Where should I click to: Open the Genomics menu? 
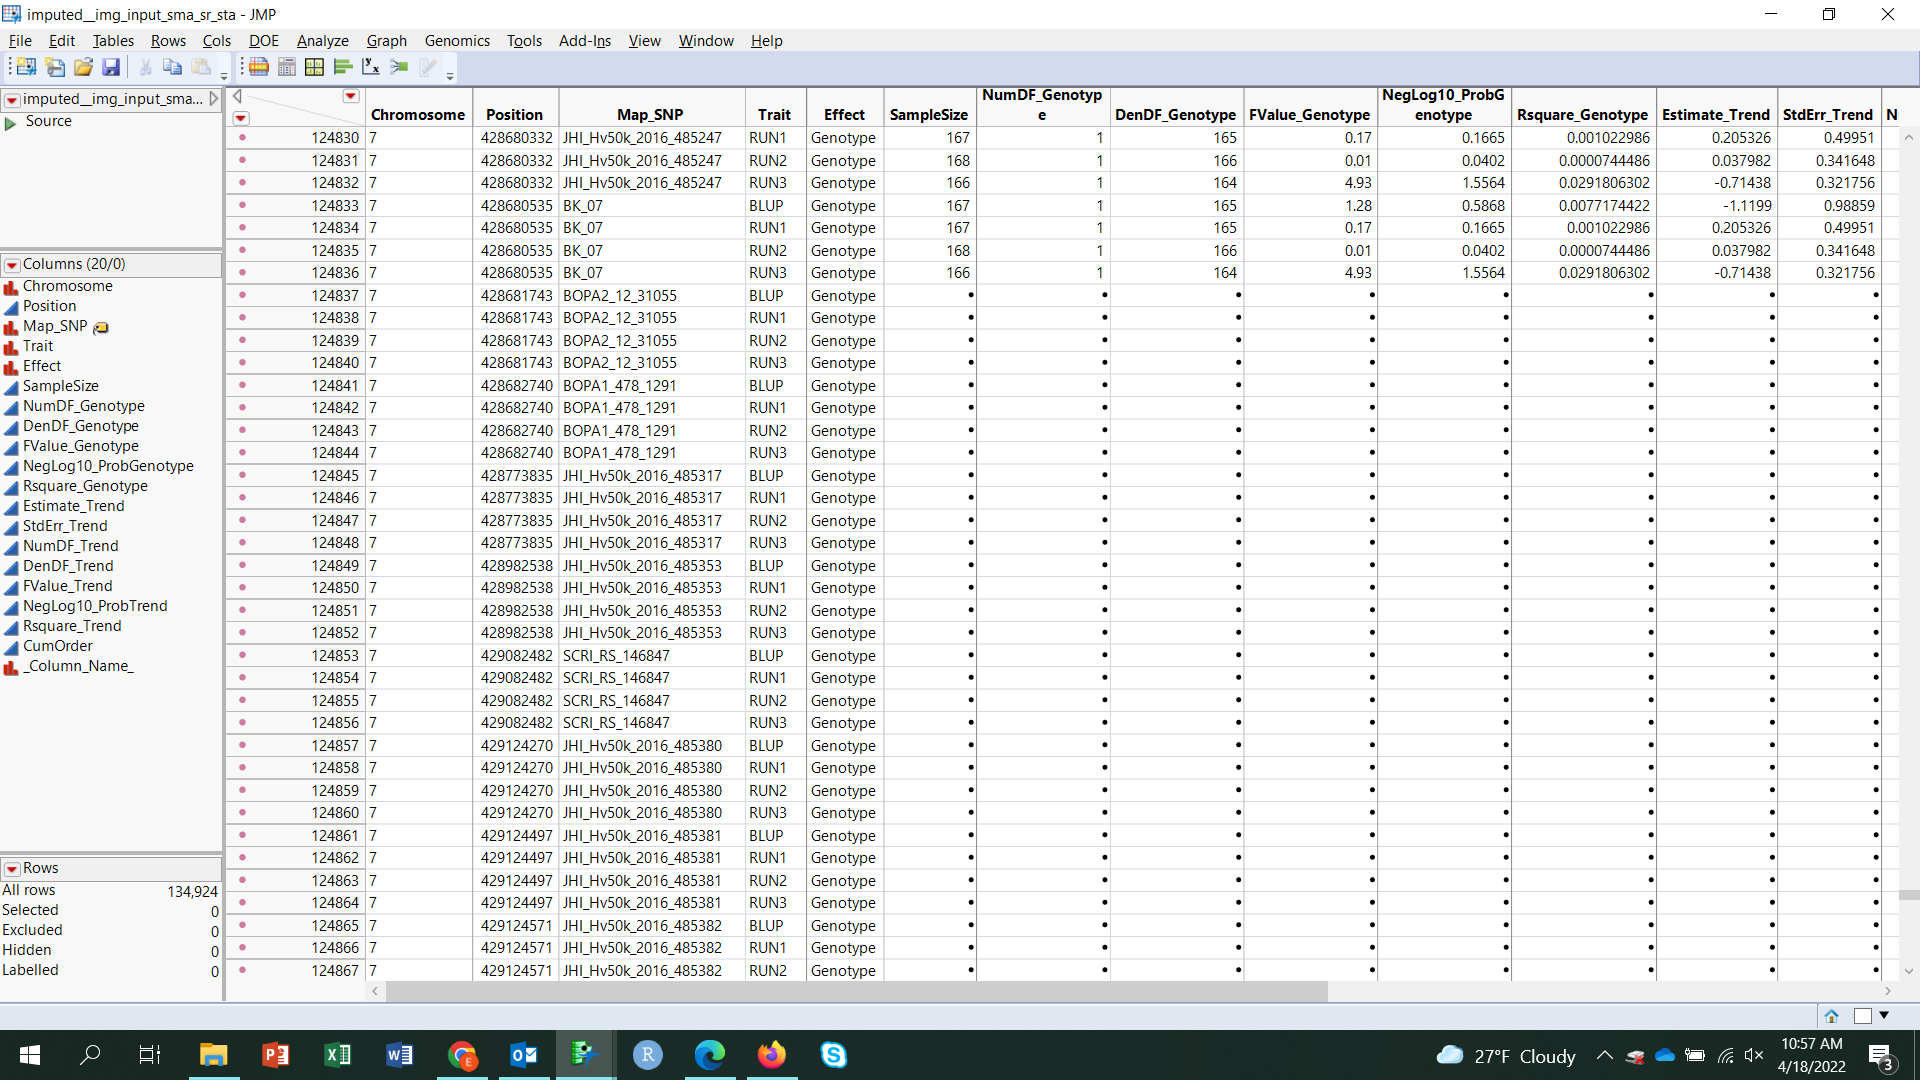point(457,41)
